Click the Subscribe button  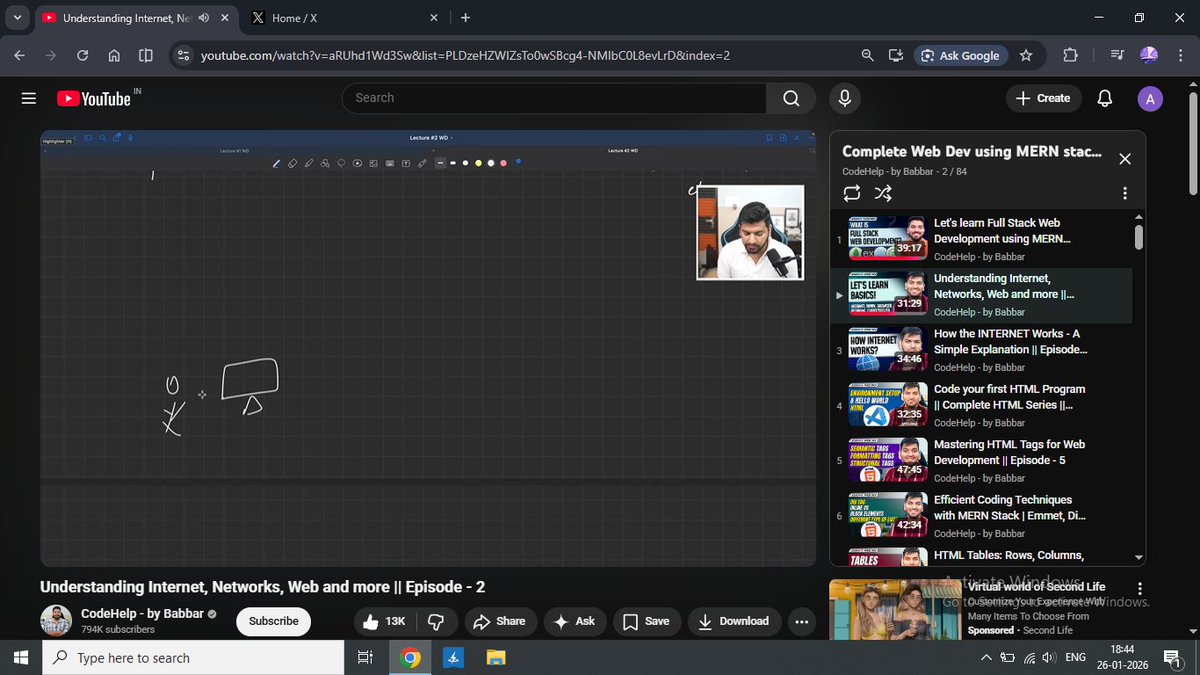tap(274, 621)
